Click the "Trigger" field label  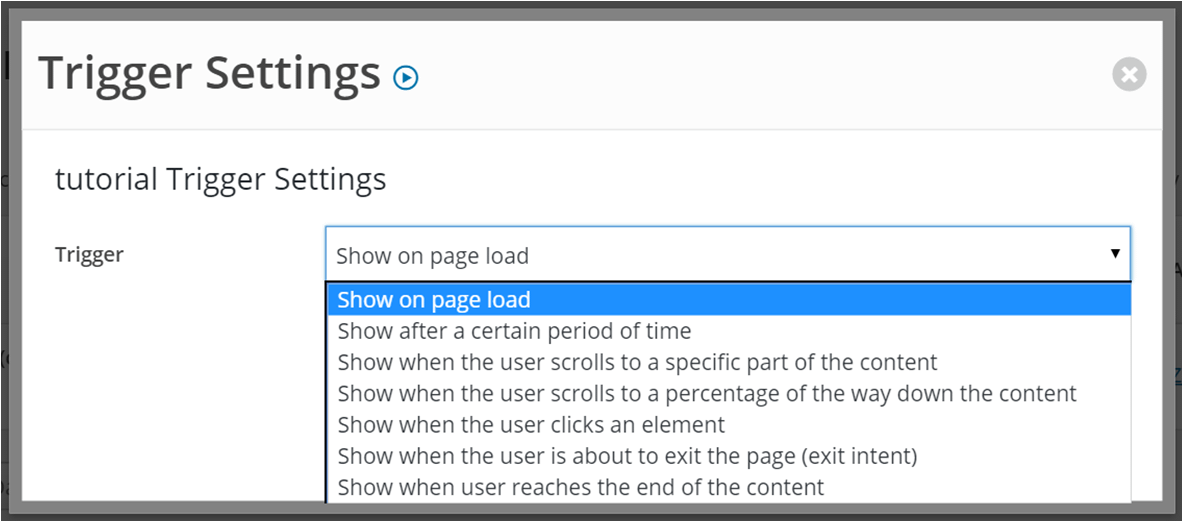89,255
